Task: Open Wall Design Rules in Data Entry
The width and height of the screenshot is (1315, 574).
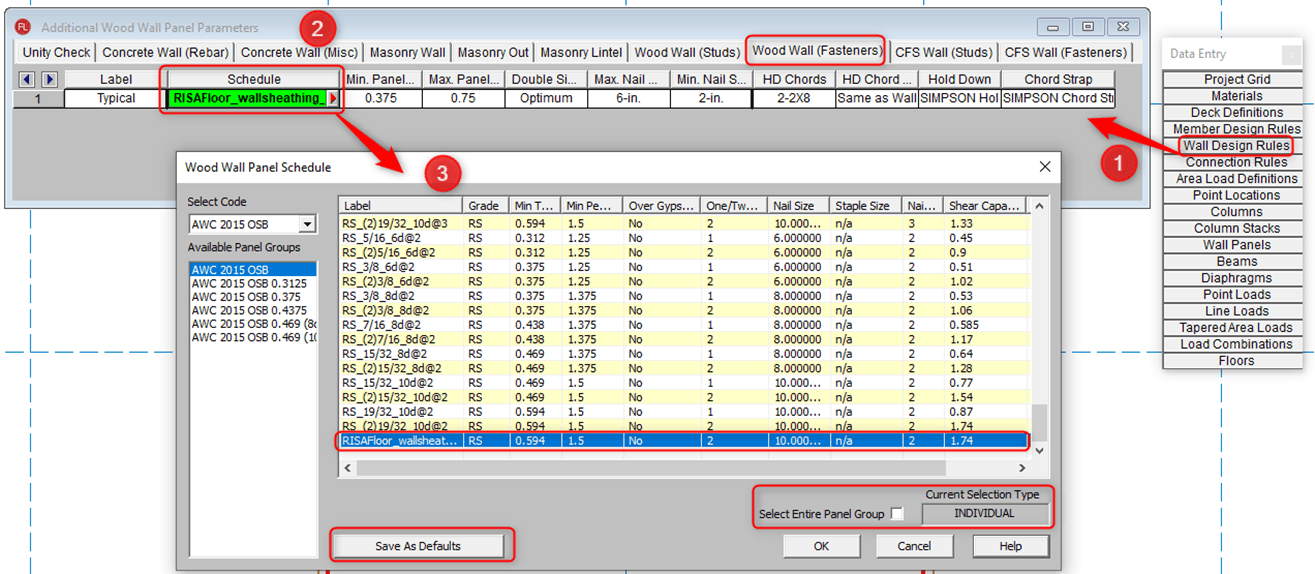Action: [x=1236, y=146]
